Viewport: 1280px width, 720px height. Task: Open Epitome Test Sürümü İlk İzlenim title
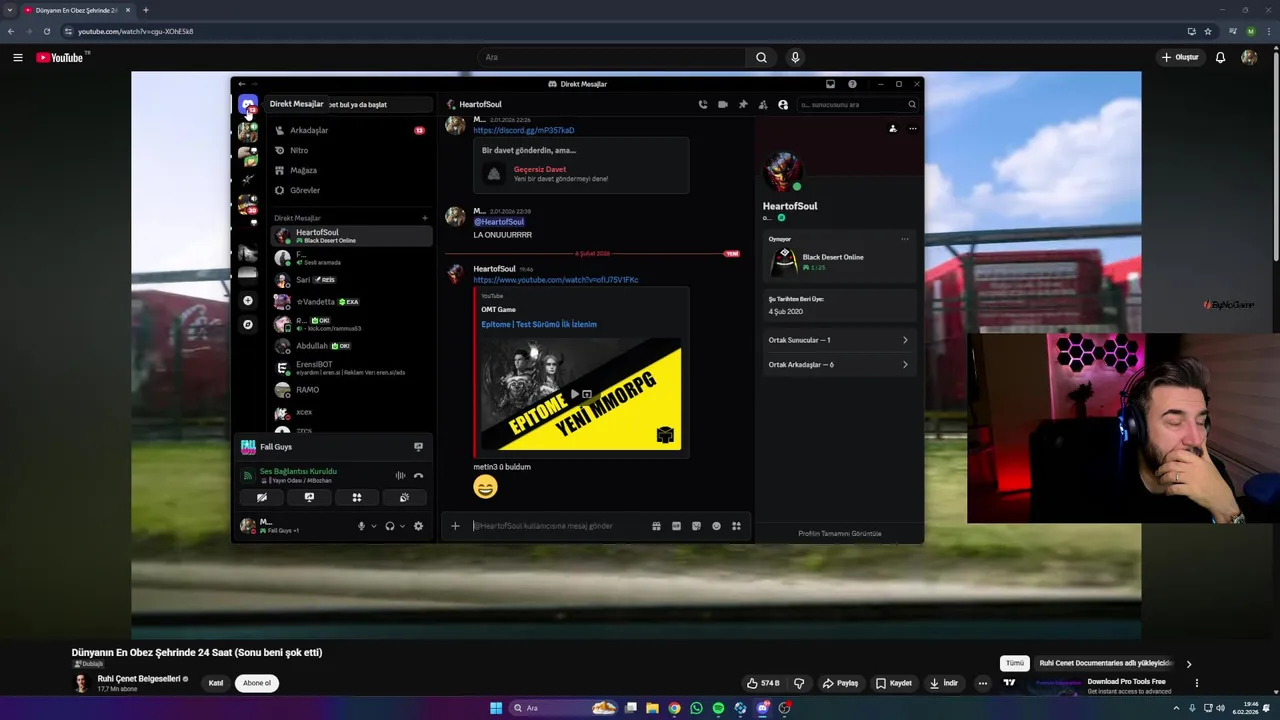[x=539, y=324]
